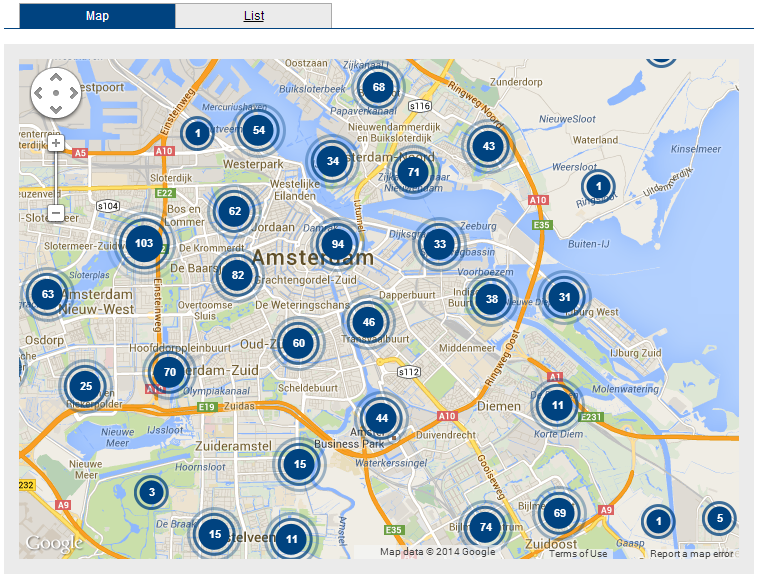Image resolution: width=757 pixels, height=577 pixels.
Task: Select the cluster marker labeled 74
Action: click(x=486, y=527)
